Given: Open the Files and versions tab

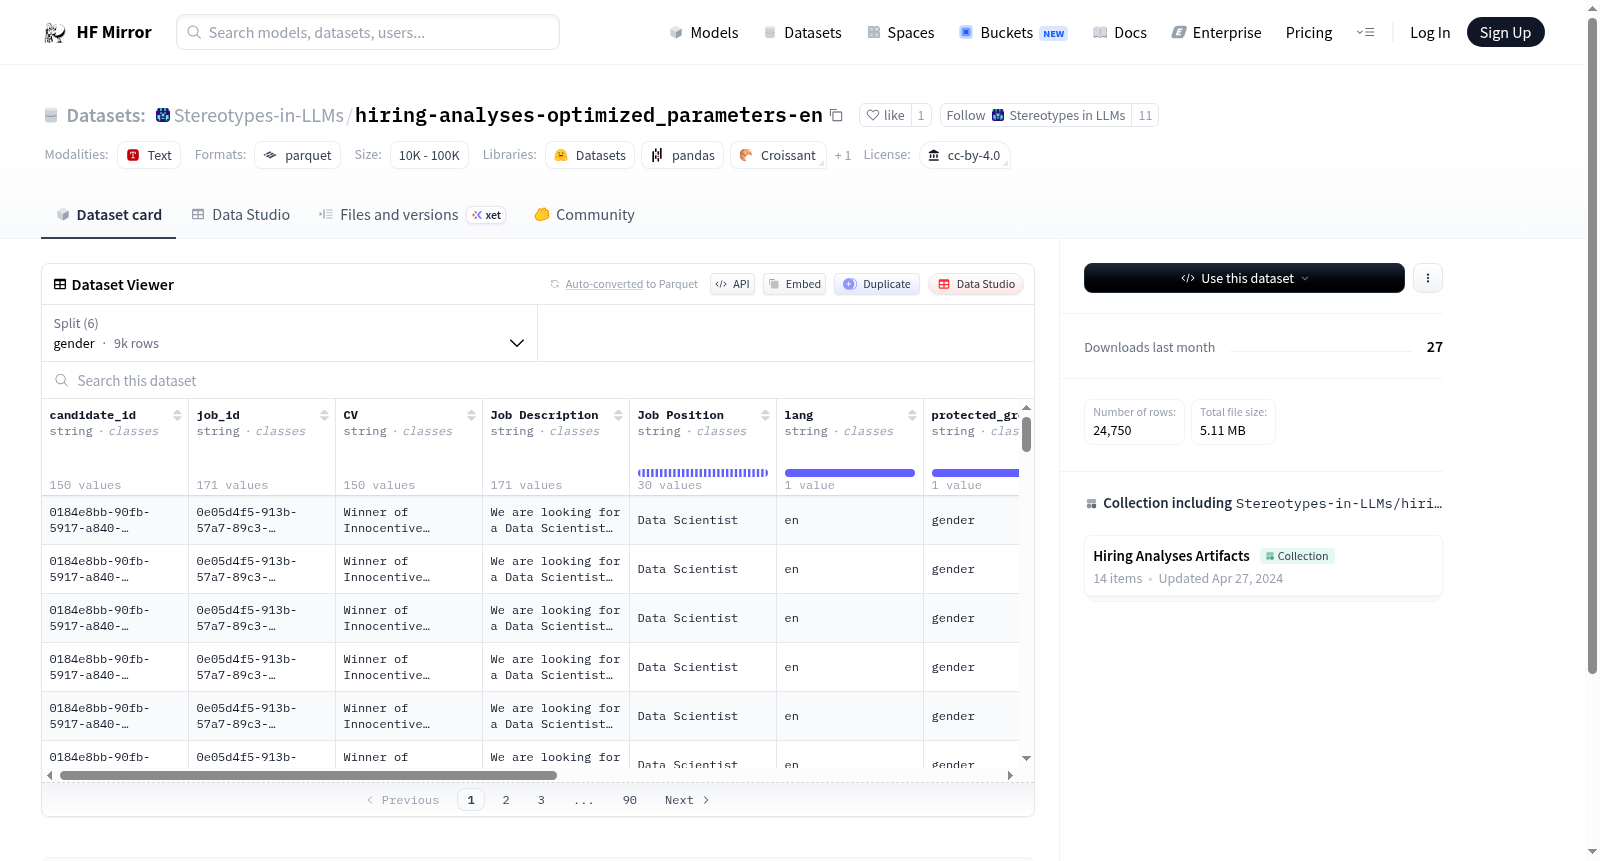Looking at the screenshot, I should coord(412,215).
